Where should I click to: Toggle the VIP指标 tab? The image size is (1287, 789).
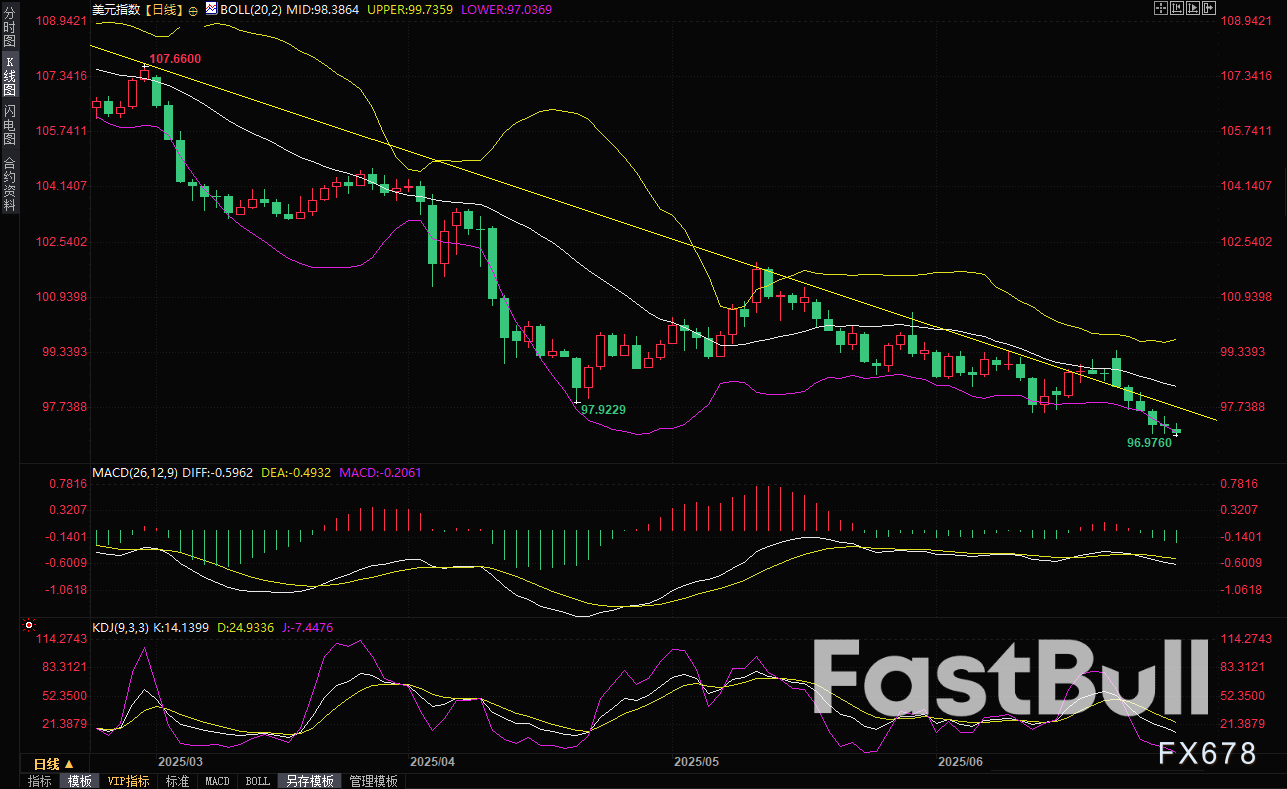click(x=128, y=781)
